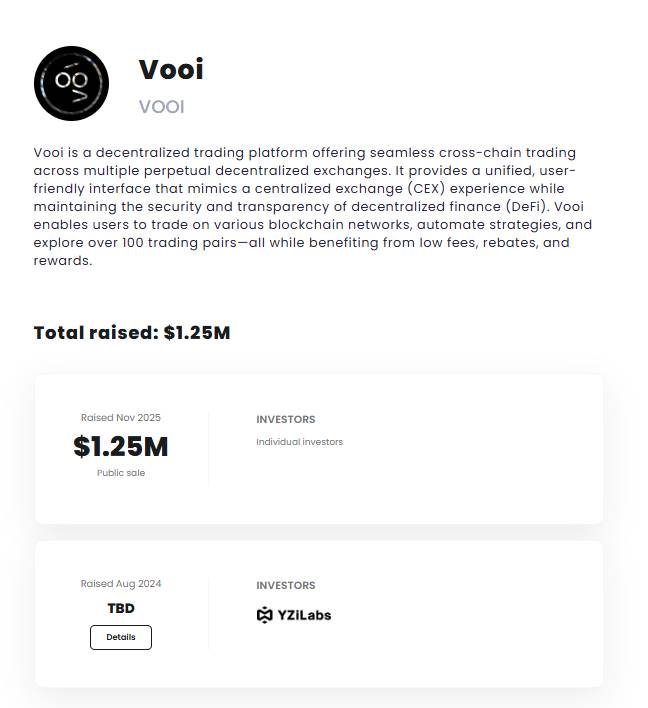Click the large $1.25M amount in card
This screenshot has width=648, height=708.
click(121, 447)
